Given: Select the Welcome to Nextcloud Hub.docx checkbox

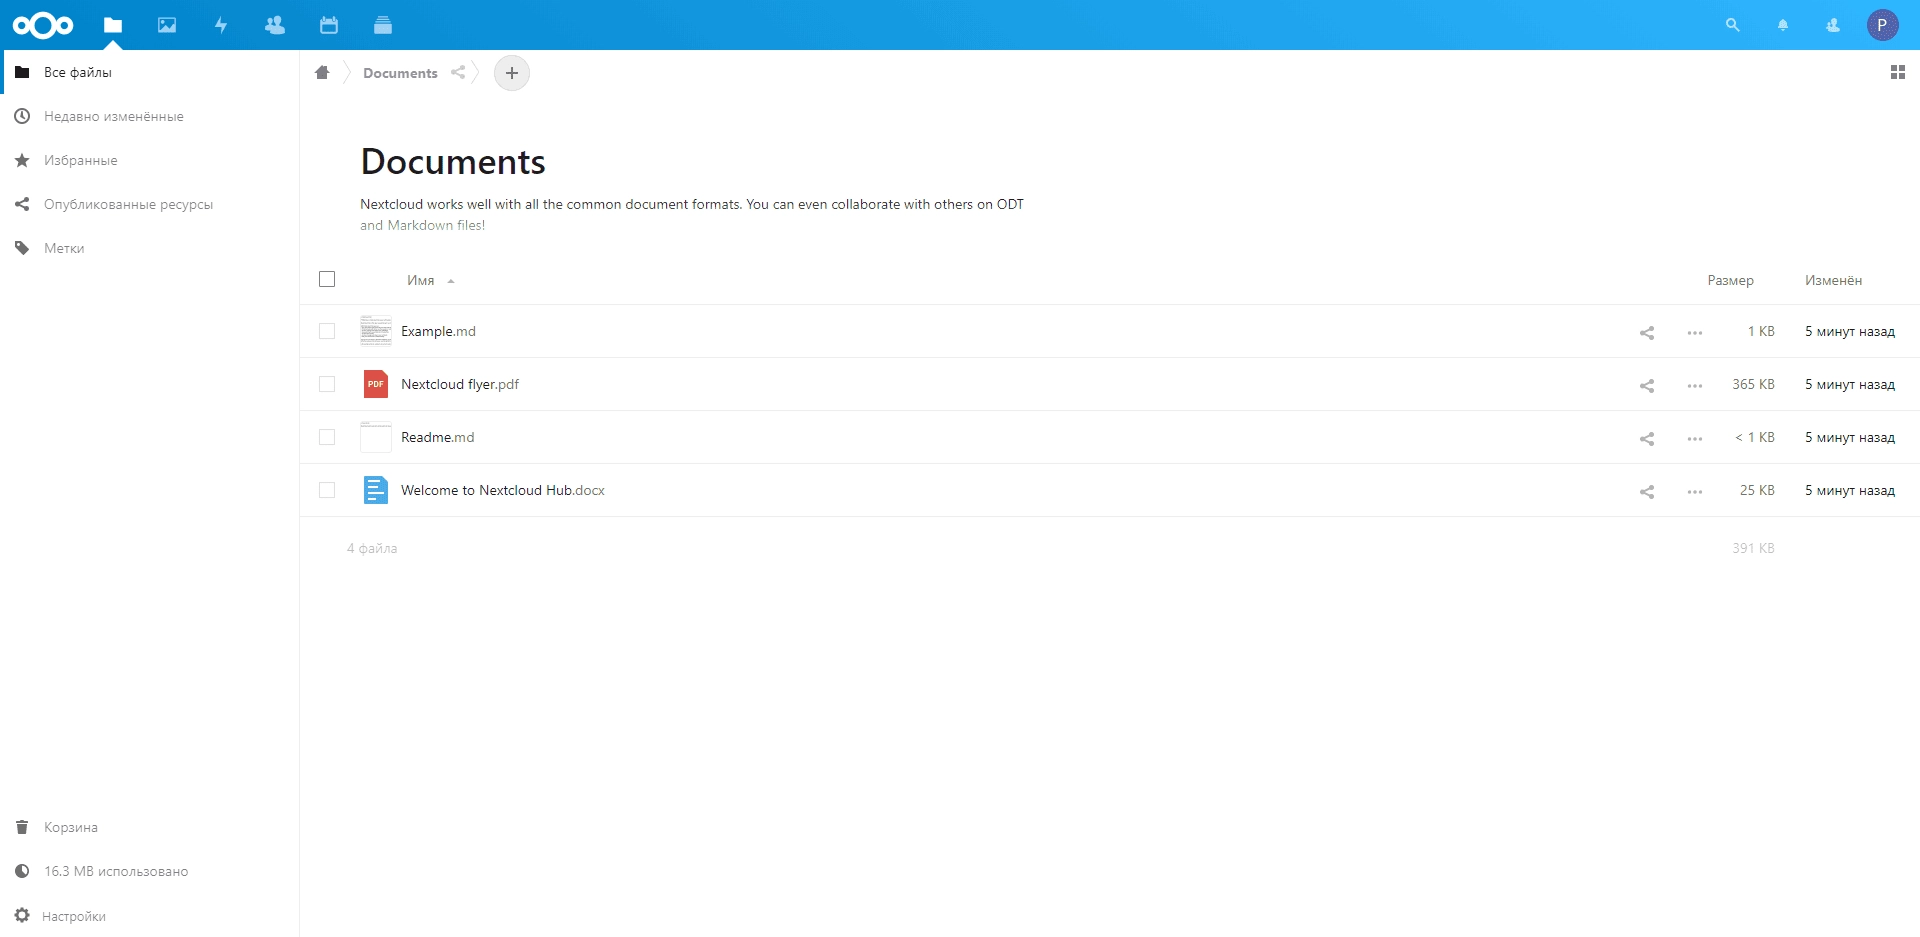Looking at the screenshot, I should 327,490.
